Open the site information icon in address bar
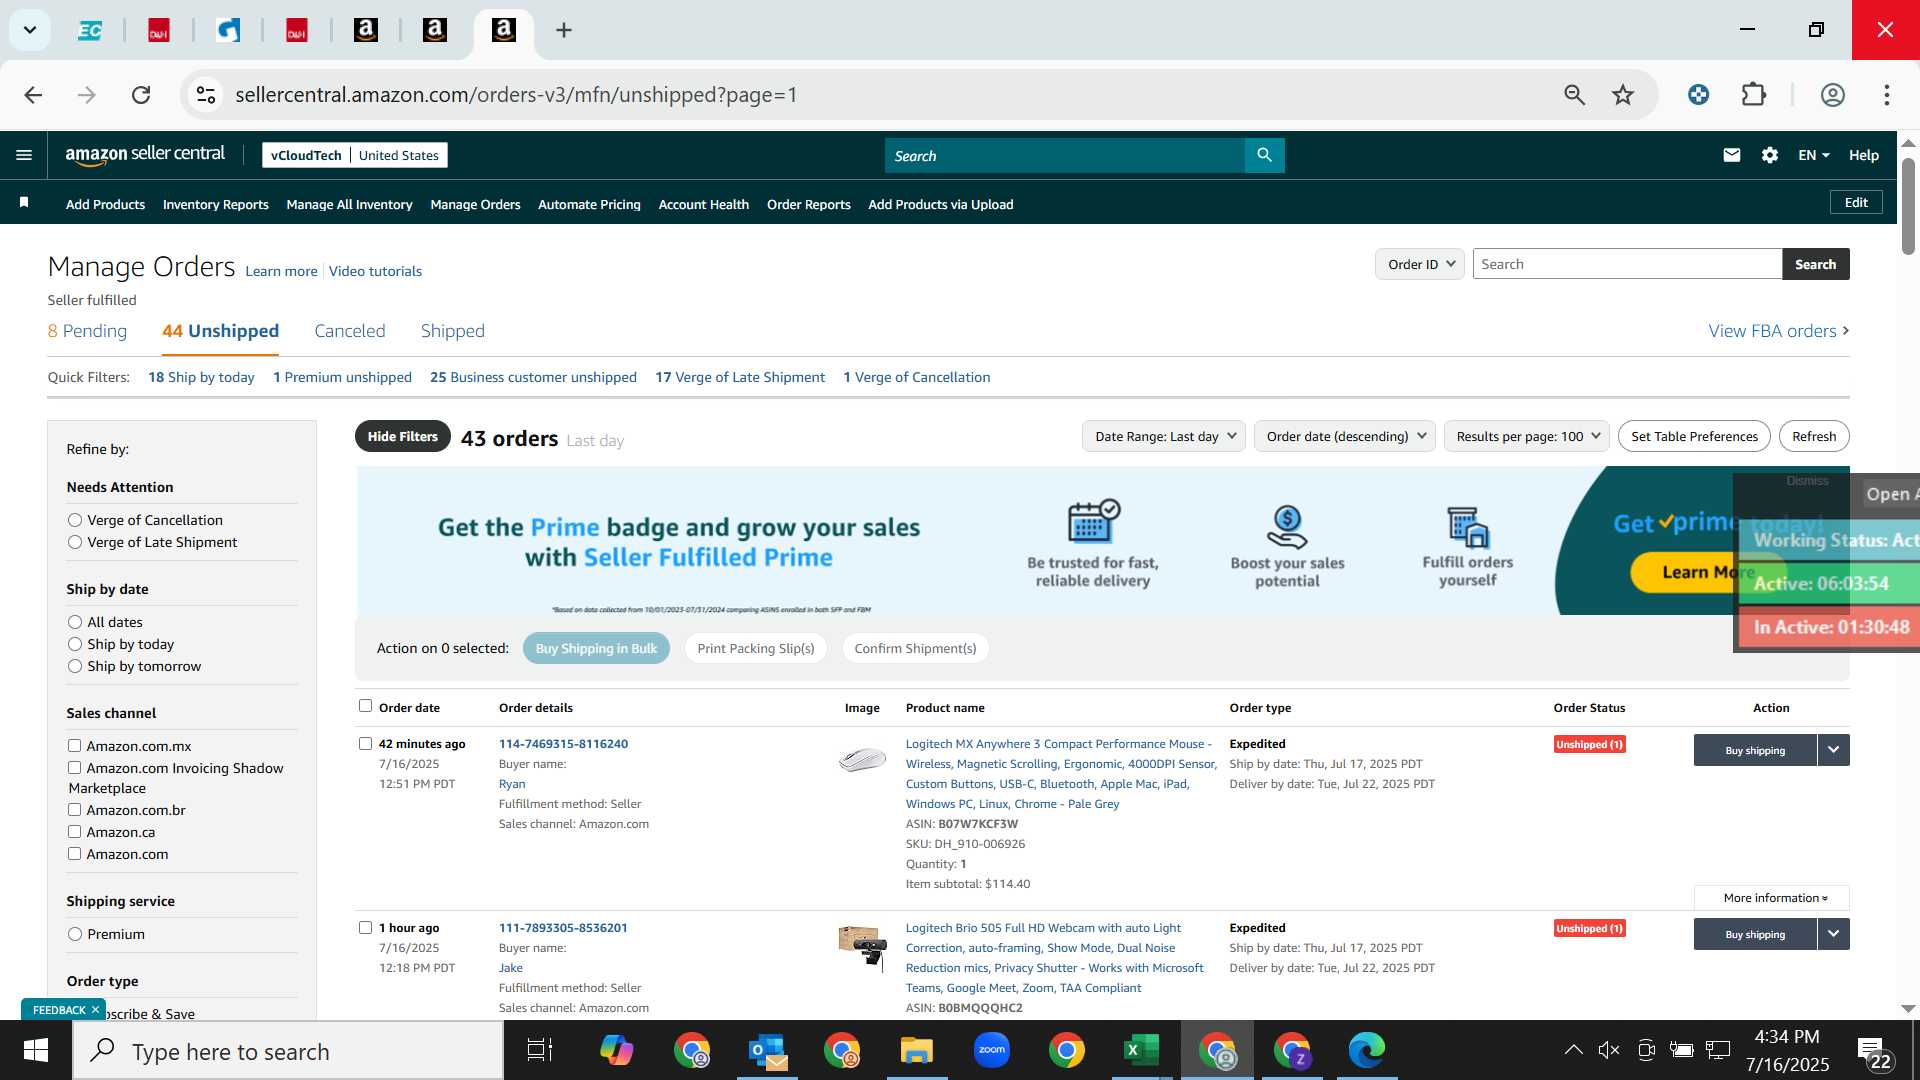Image resolution: width=1920 pixels, height=1080 pixels. (x=206, y=95)
